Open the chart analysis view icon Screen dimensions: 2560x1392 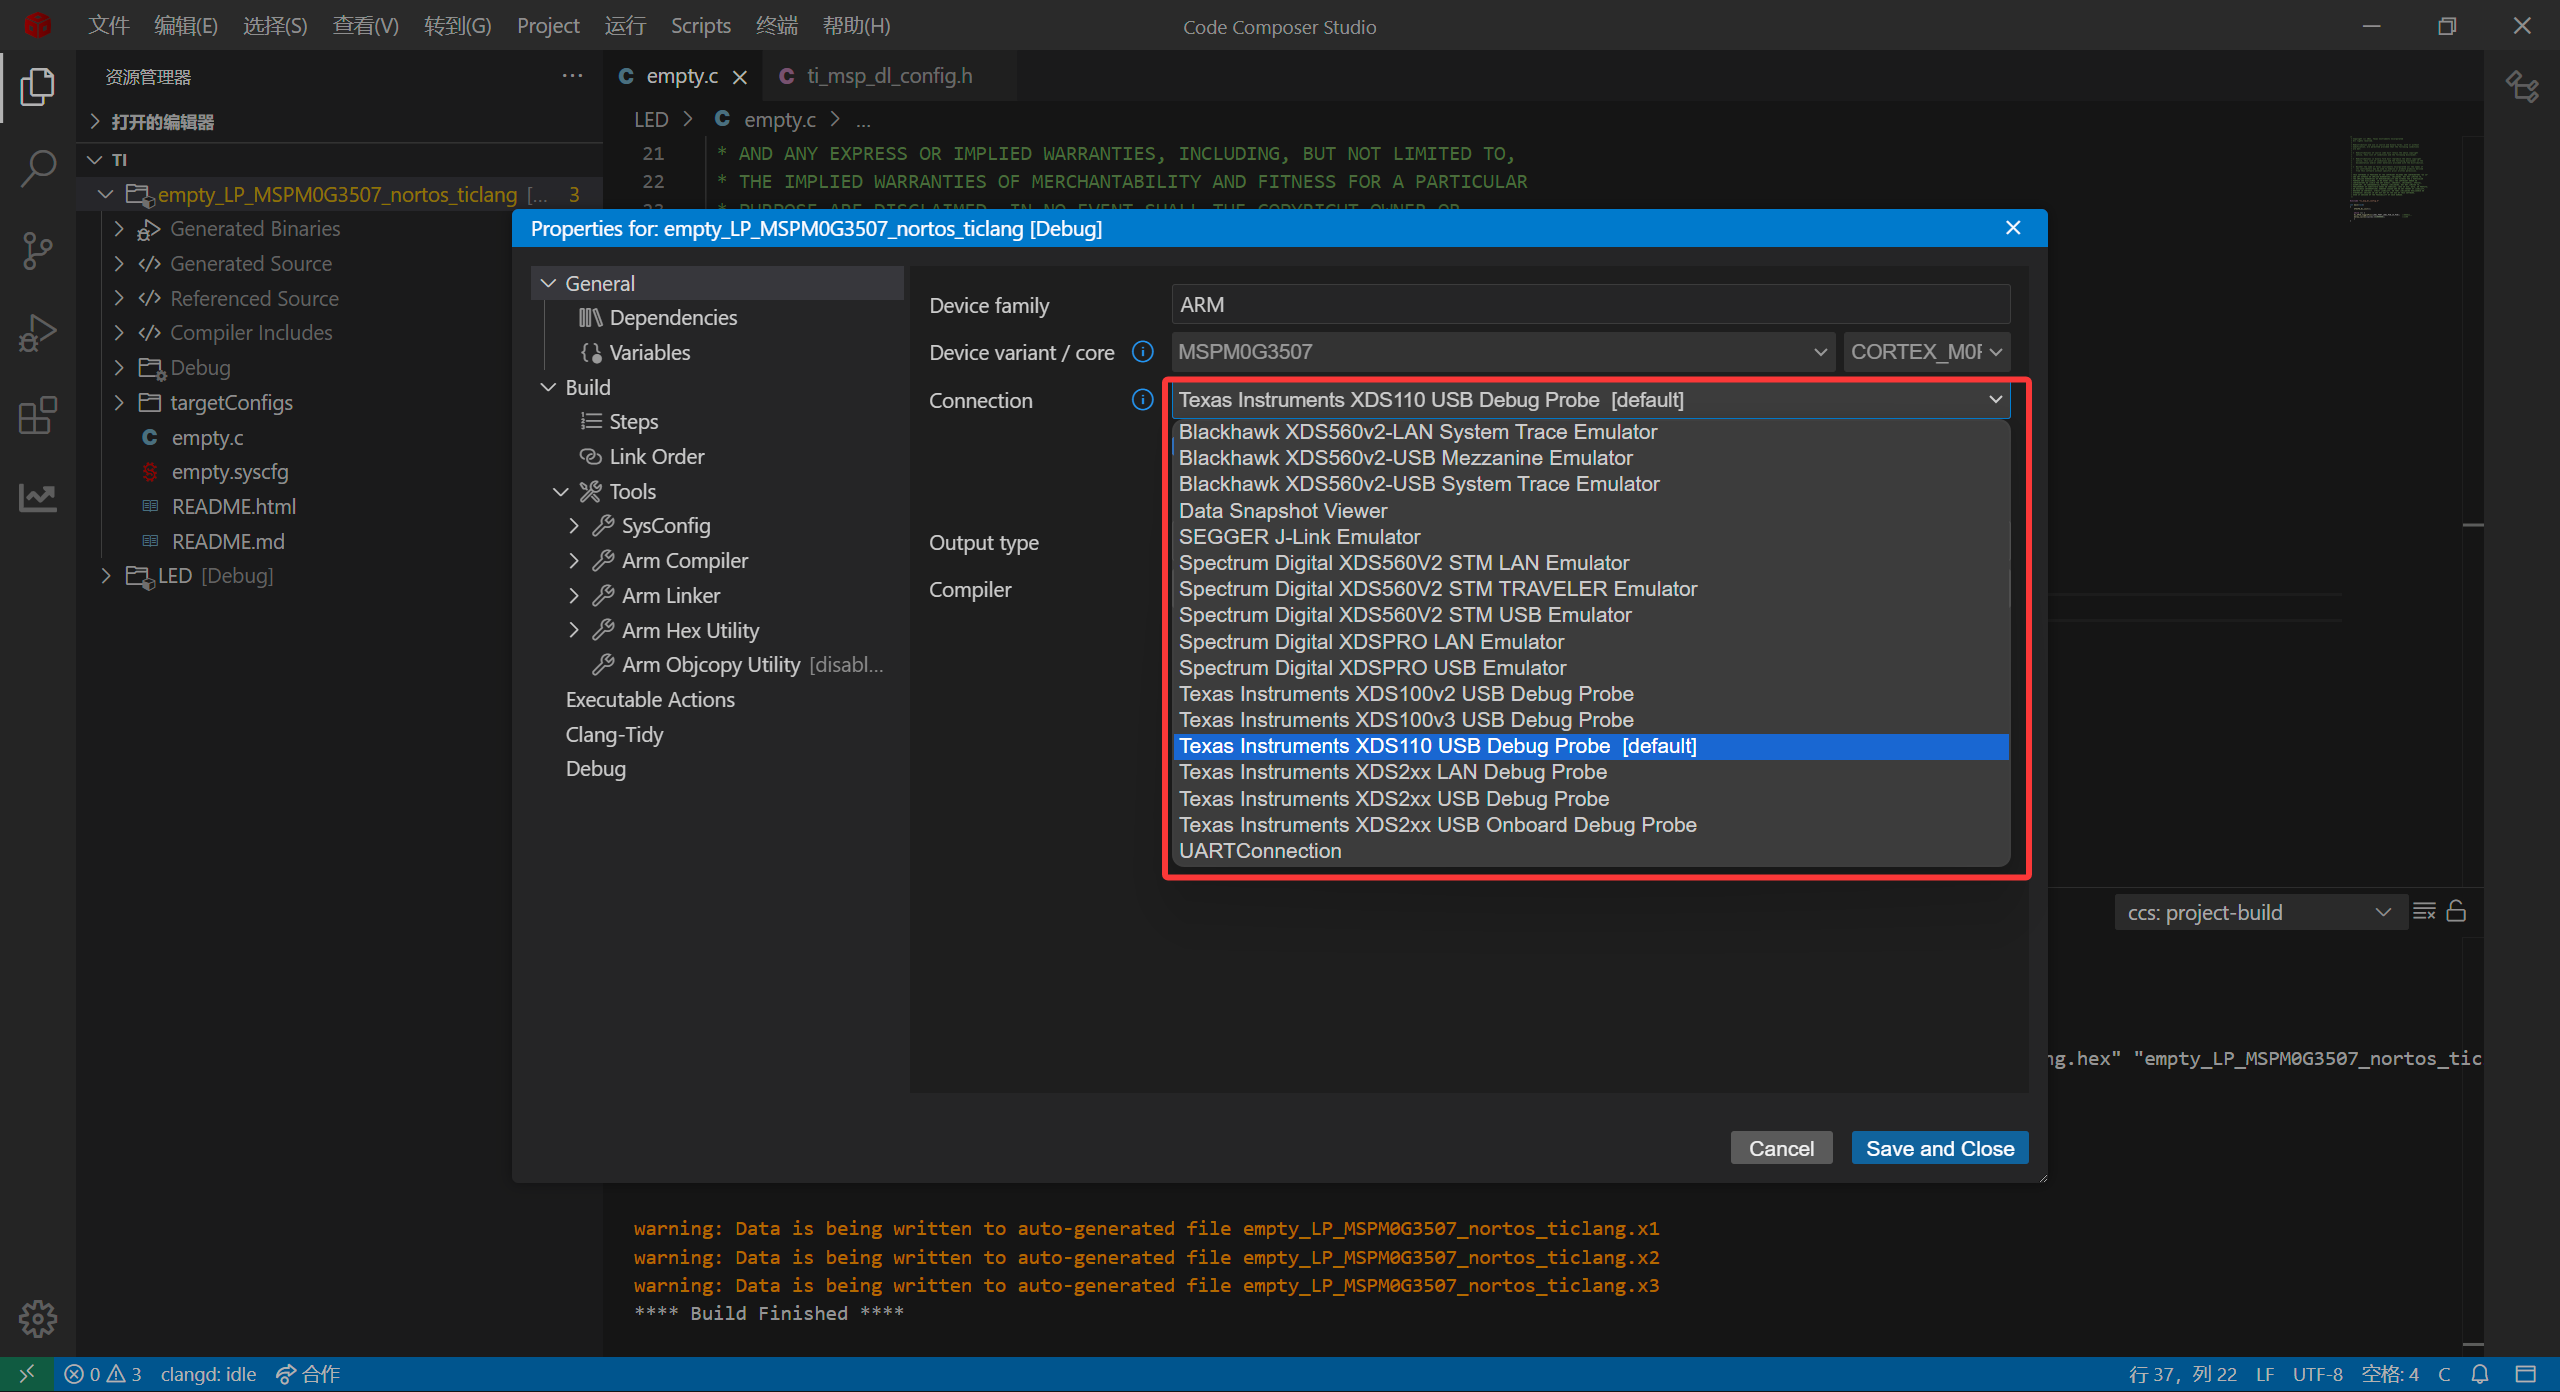pyautogui.click(x=38, y=497)
